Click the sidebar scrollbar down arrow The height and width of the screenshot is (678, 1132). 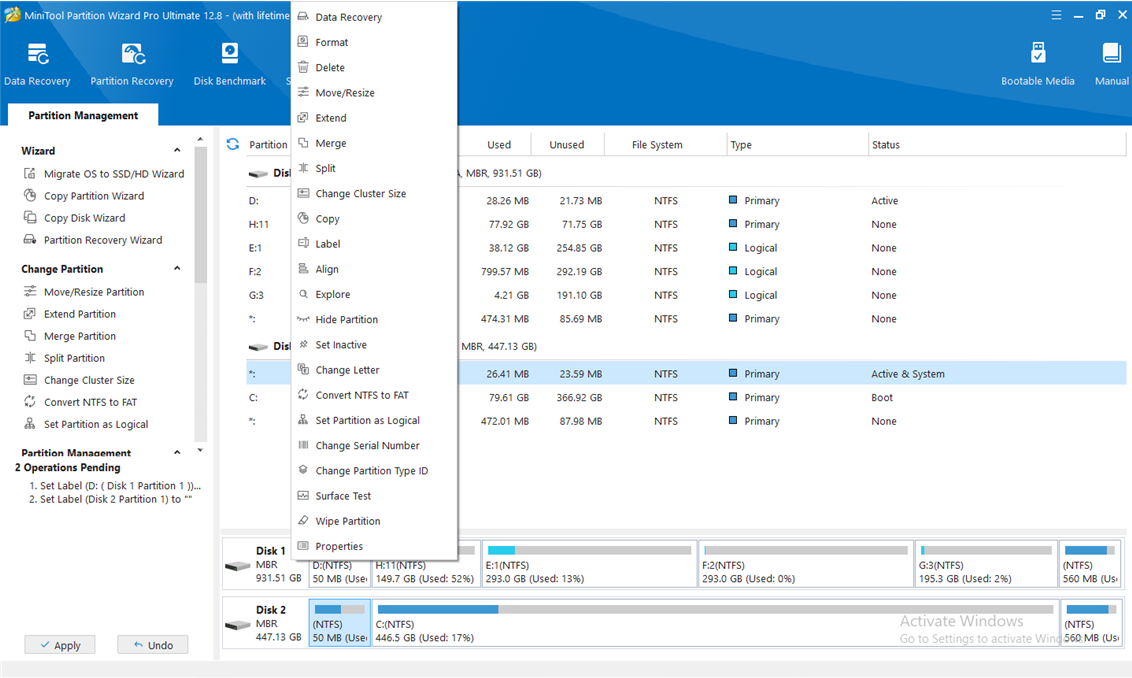200,450
